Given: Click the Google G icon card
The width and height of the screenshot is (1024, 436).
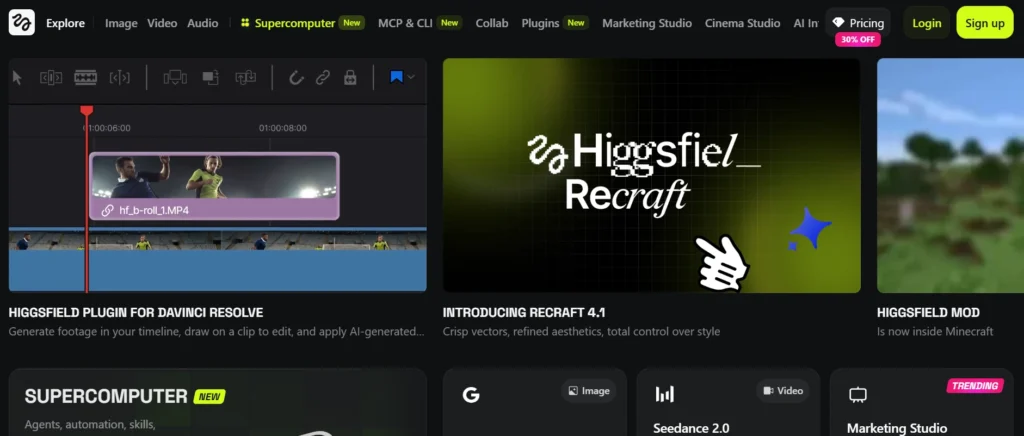Looking at the screenshot, I should [x=471, y=394].
